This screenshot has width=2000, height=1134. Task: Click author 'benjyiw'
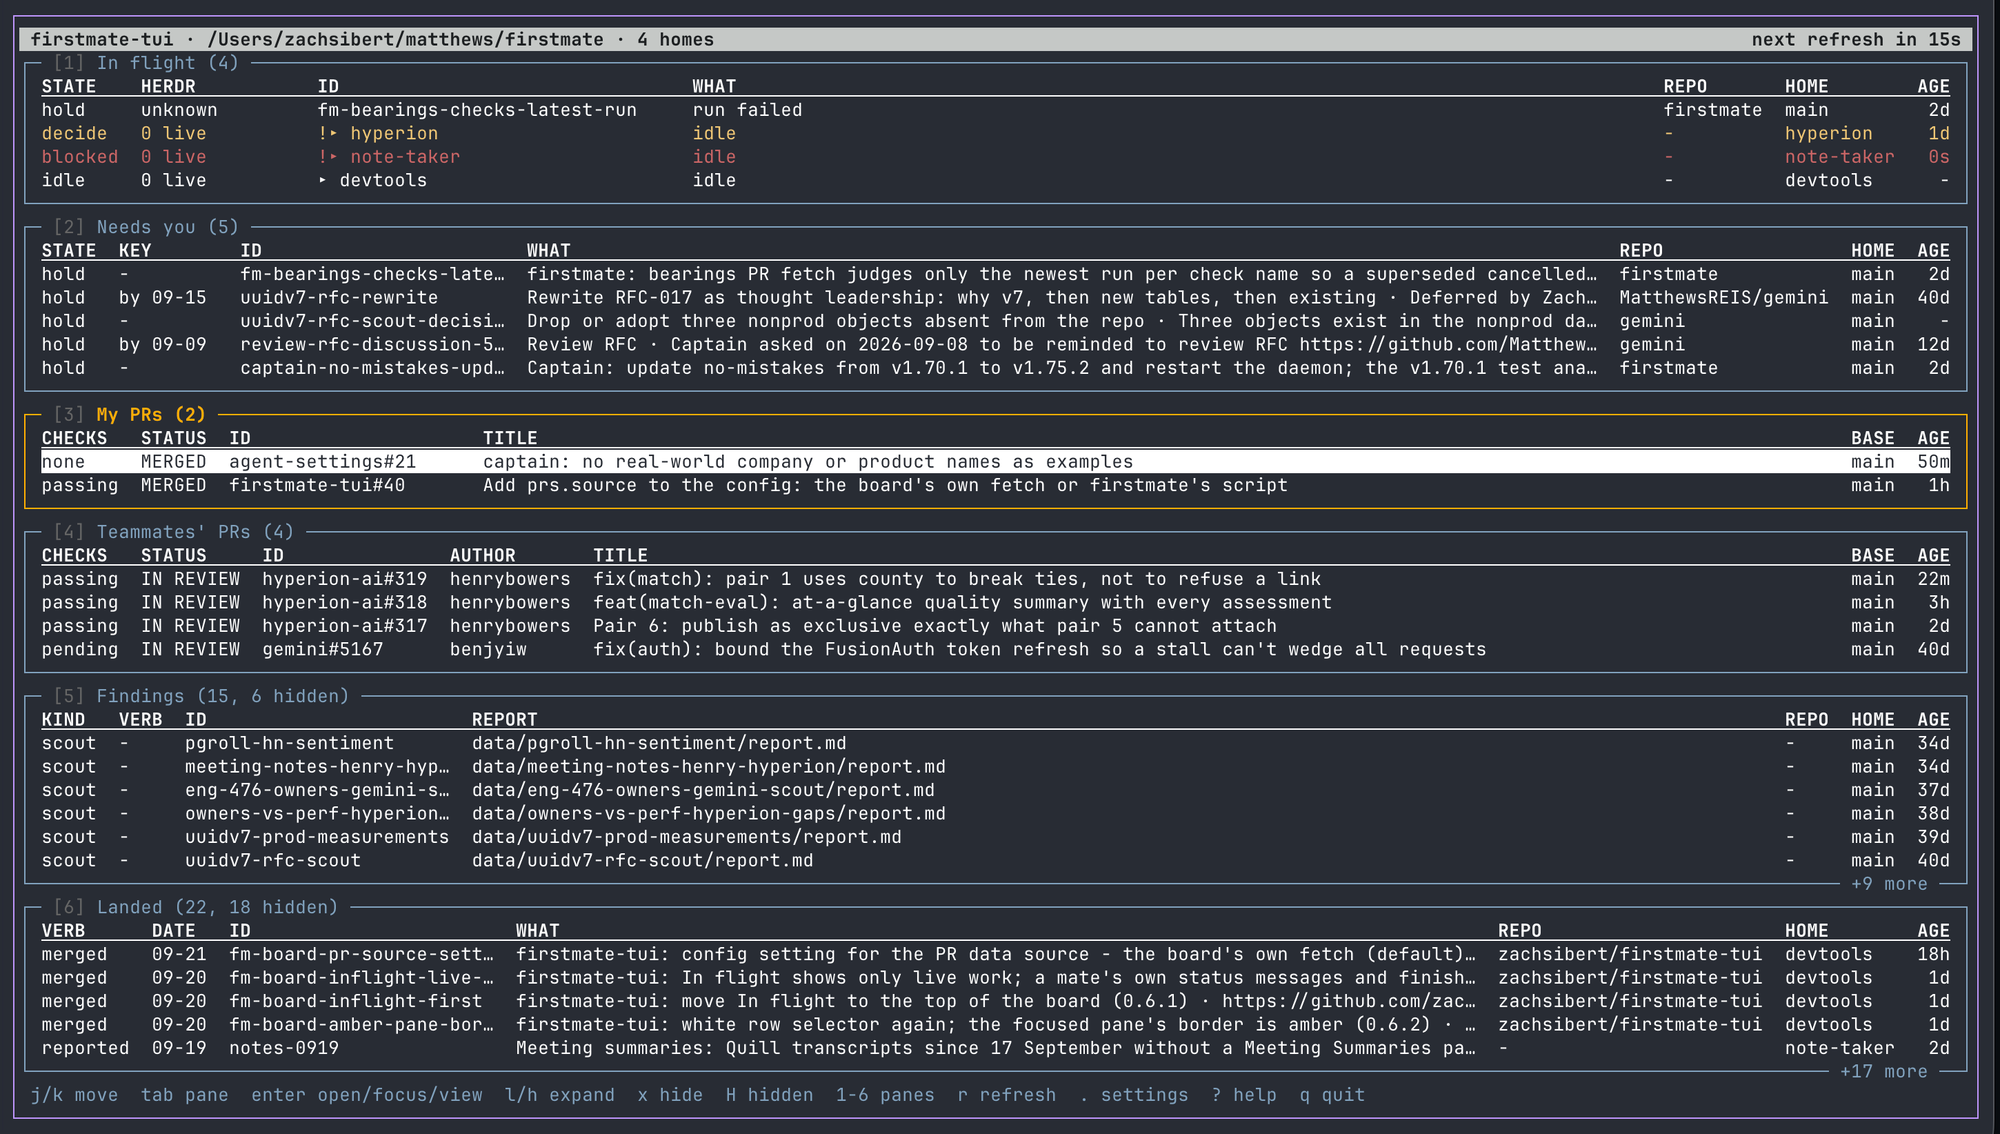coord(488,650)
